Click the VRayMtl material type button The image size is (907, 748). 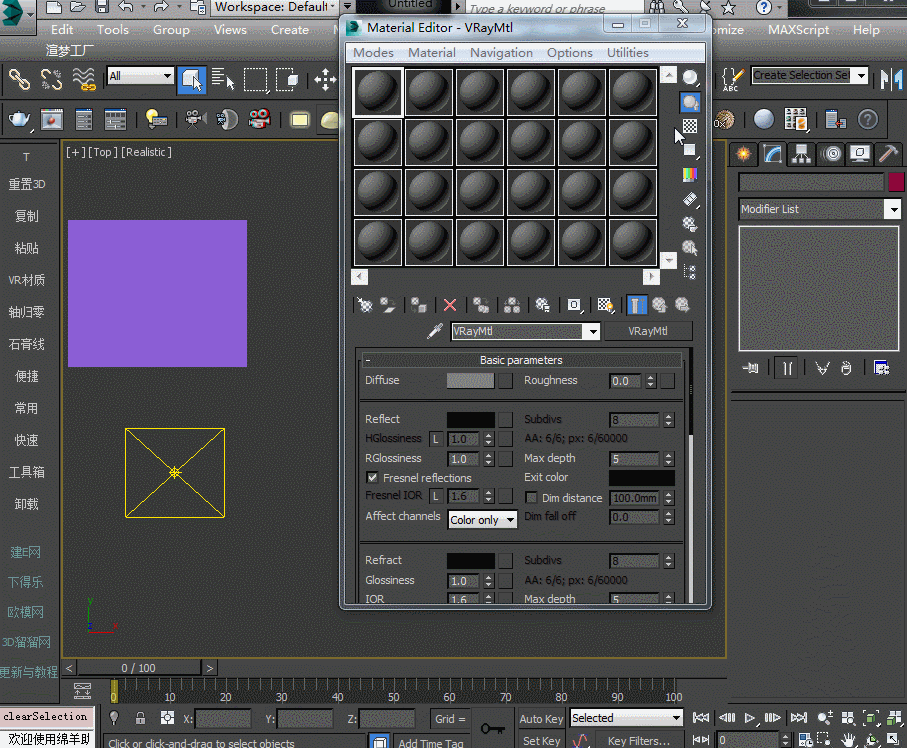coord(647,332)
